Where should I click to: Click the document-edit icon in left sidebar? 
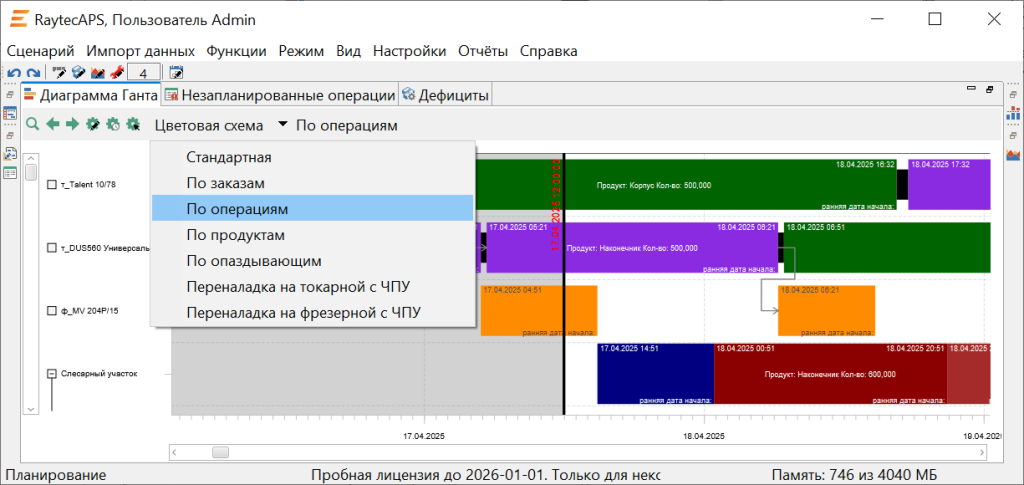coord(10,154)
